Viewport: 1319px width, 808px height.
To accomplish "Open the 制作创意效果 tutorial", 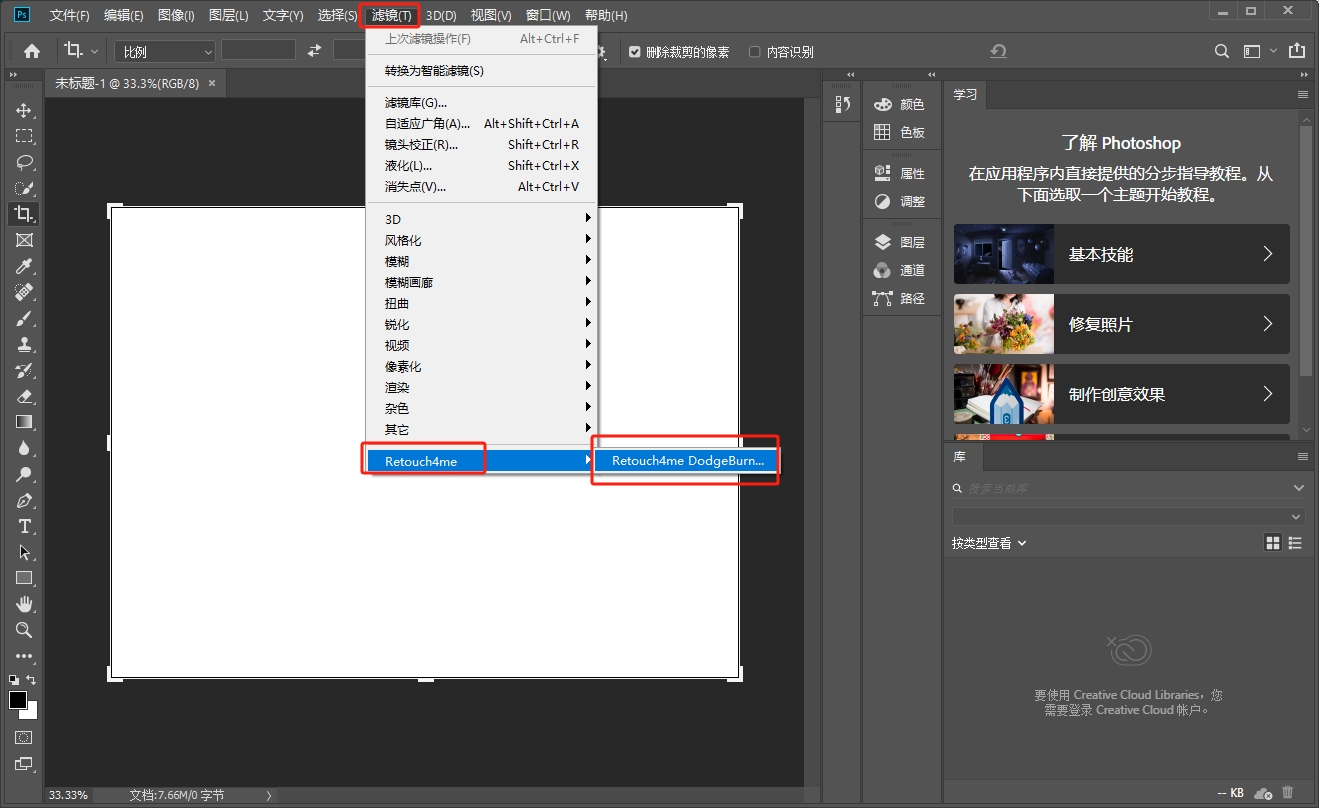I will (x=1122, y=394).
